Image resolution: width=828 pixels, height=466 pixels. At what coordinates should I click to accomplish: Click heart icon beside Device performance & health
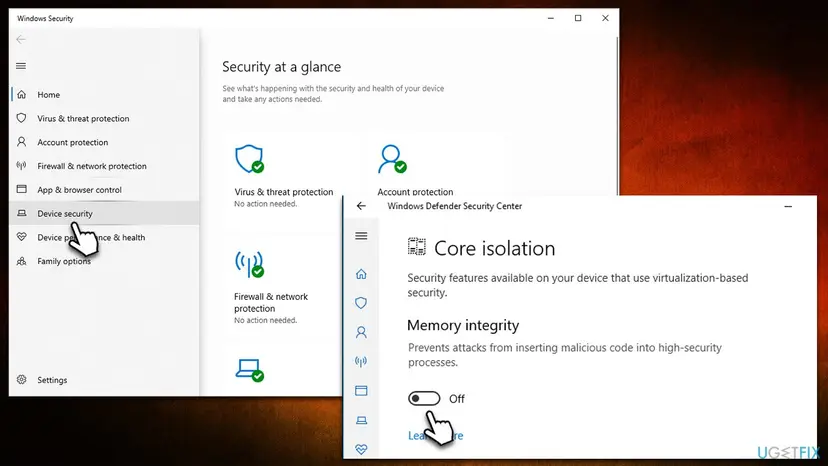click(x=22, y=237)
